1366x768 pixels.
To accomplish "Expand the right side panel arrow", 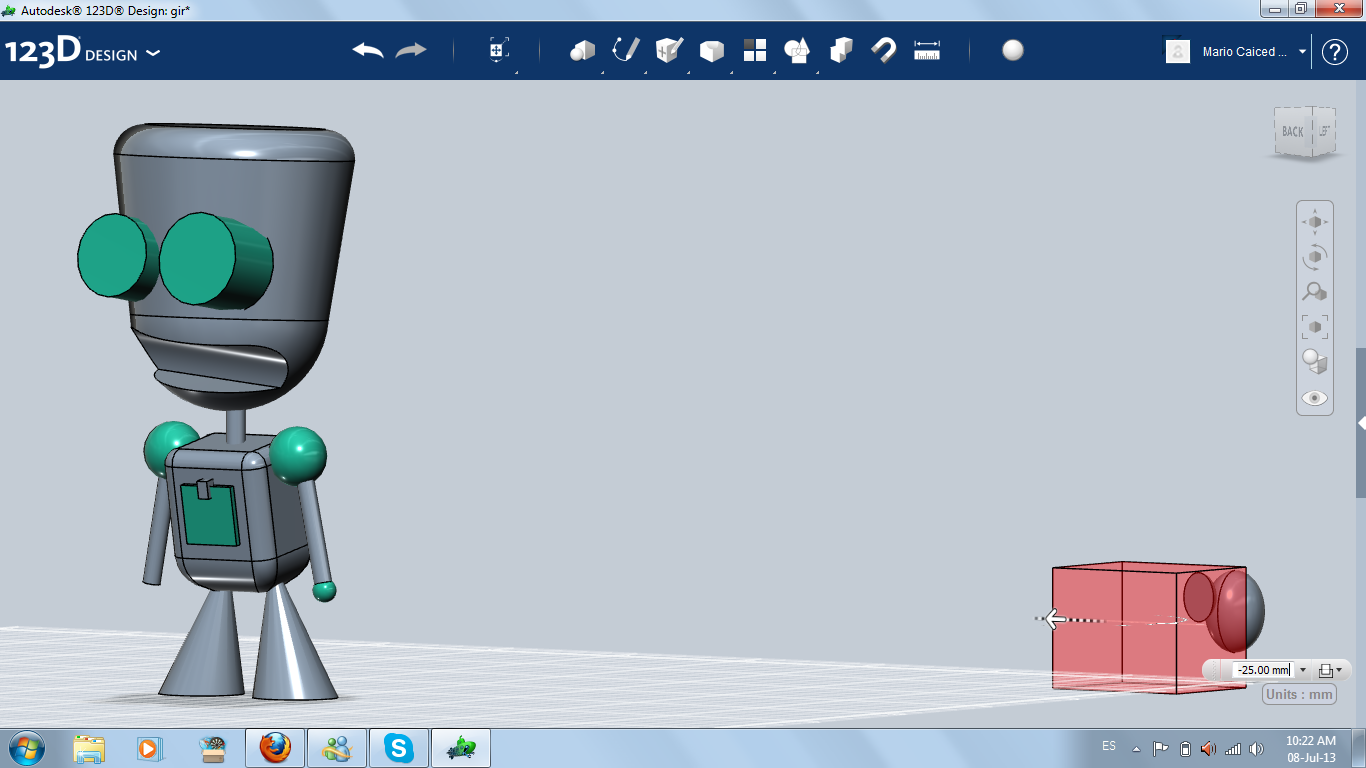I will (x=1361, y=423).
